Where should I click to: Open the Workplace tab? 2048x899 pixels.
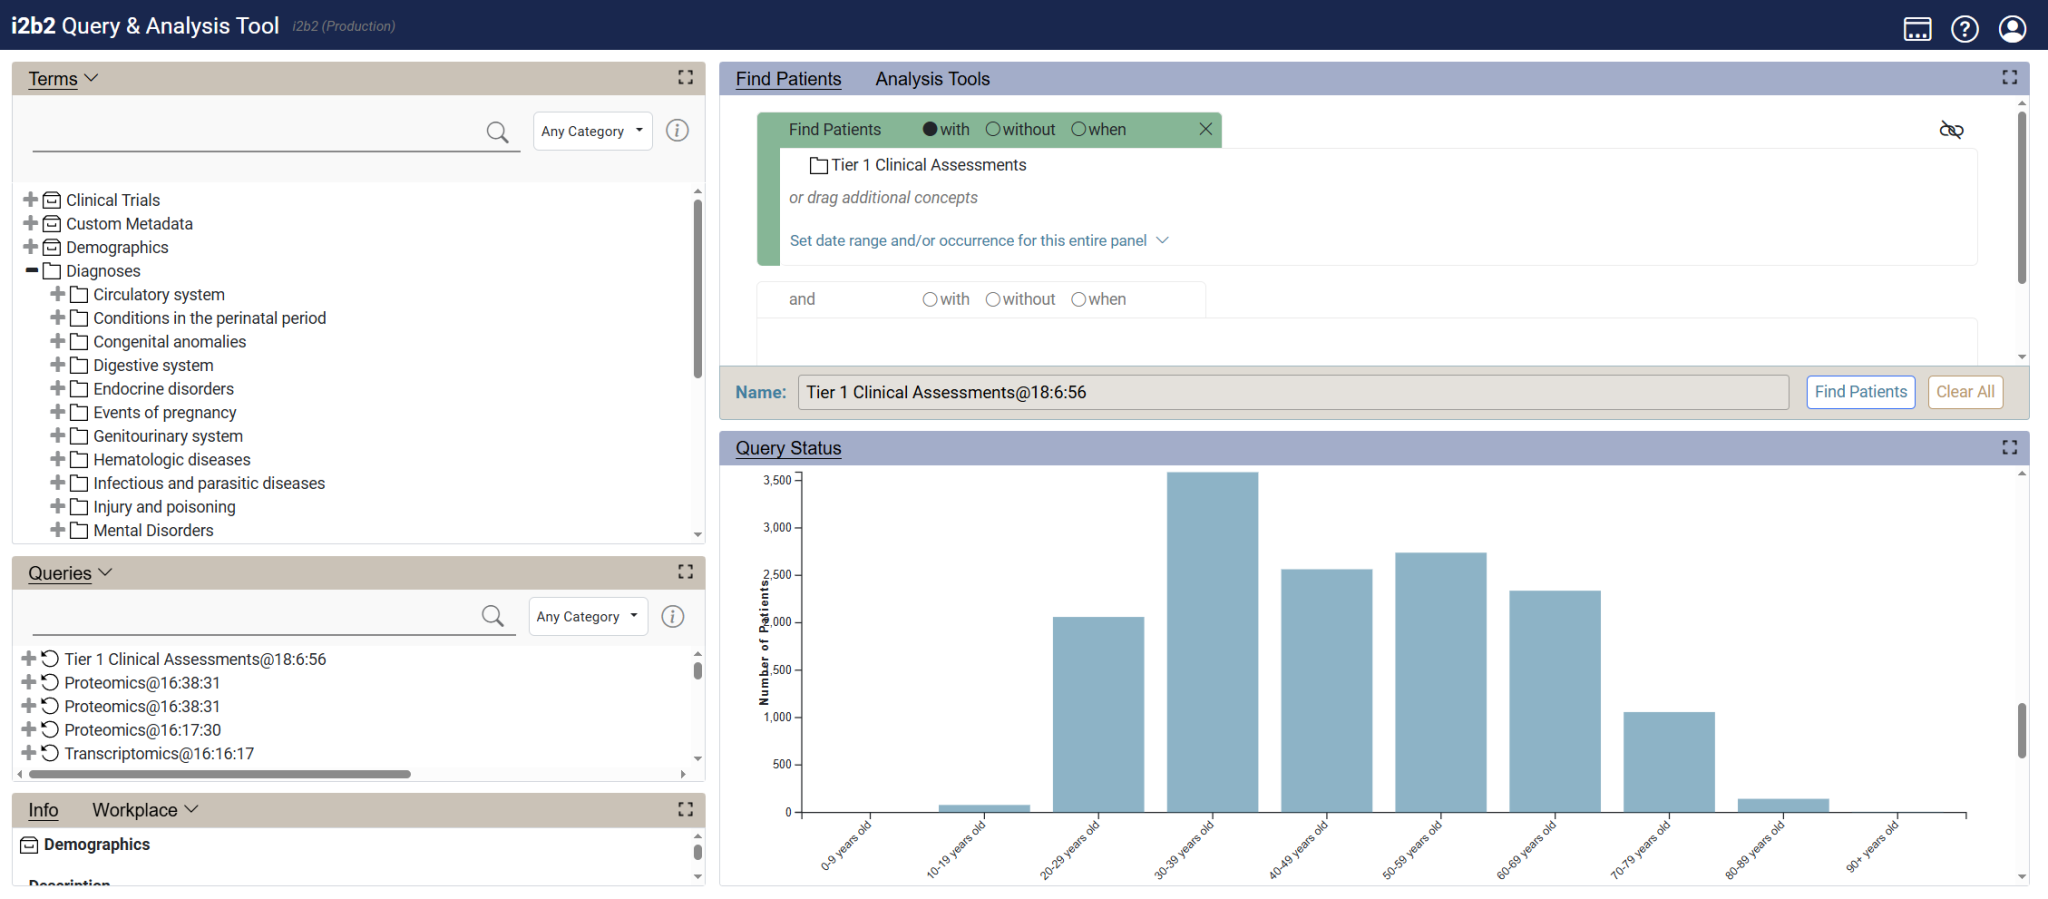[135, 810]
